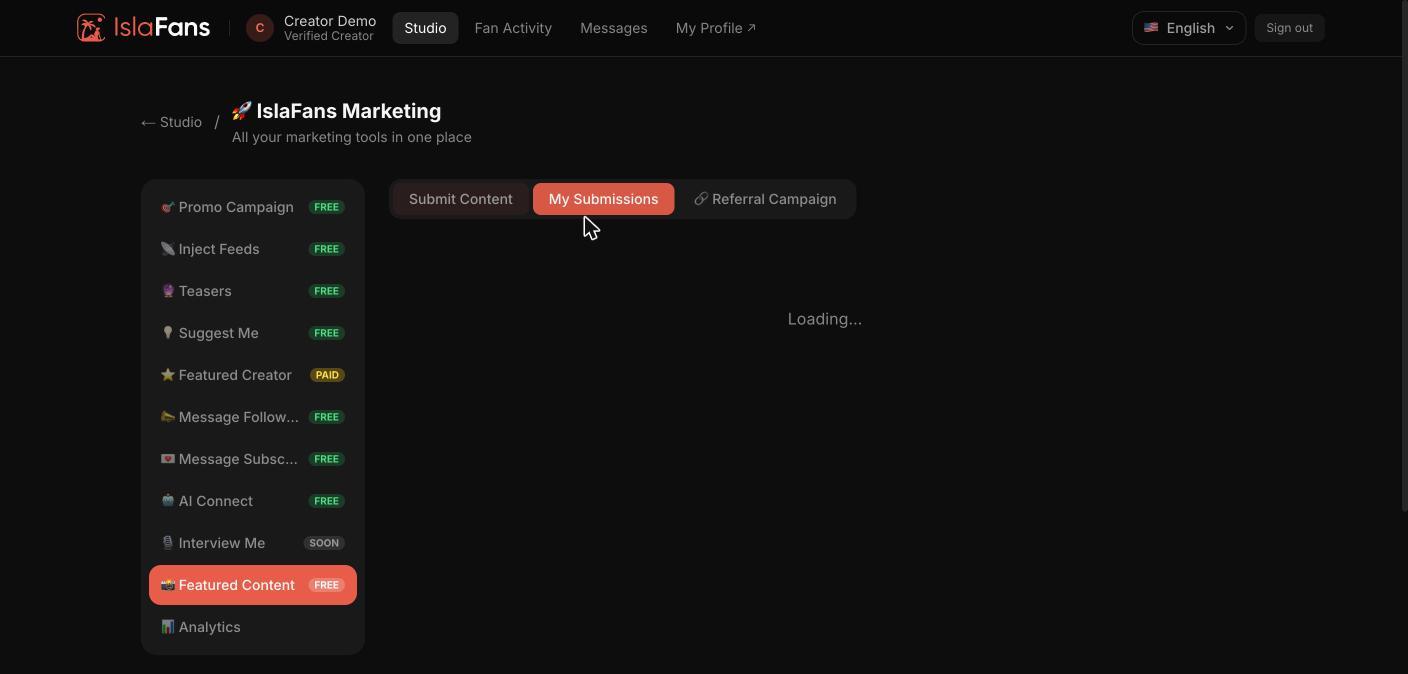This screenshot has width=1408, height=674.
Task: Click the Creator Demo name text
Action: (330, 21)
